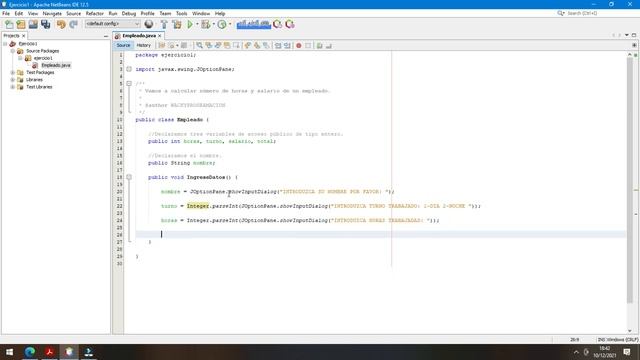Screen dimensions: 640x360
Task: Click the blue memory usage bar
Action: coord(253,24)
